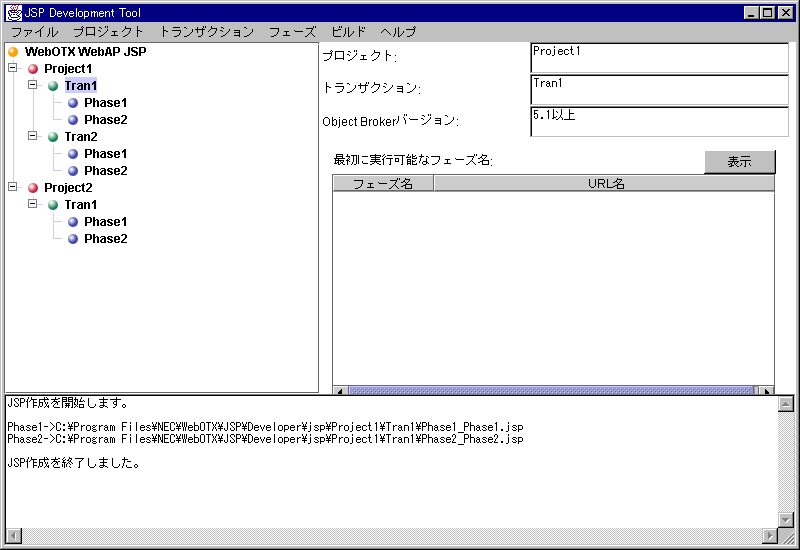Click the log line JSP作成を終了しました。
Viewport: 800px width, 550px height.
click(73, 463)
